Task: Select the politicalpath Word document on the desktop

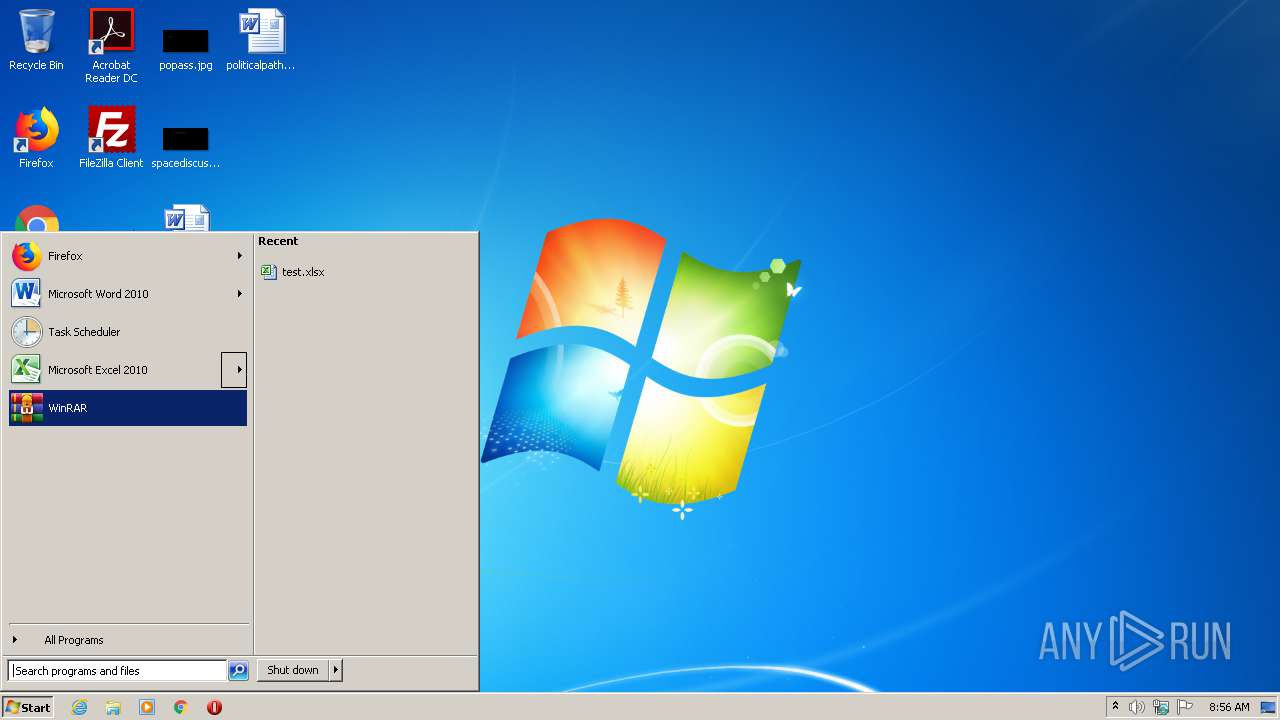Action: [261, 41]
